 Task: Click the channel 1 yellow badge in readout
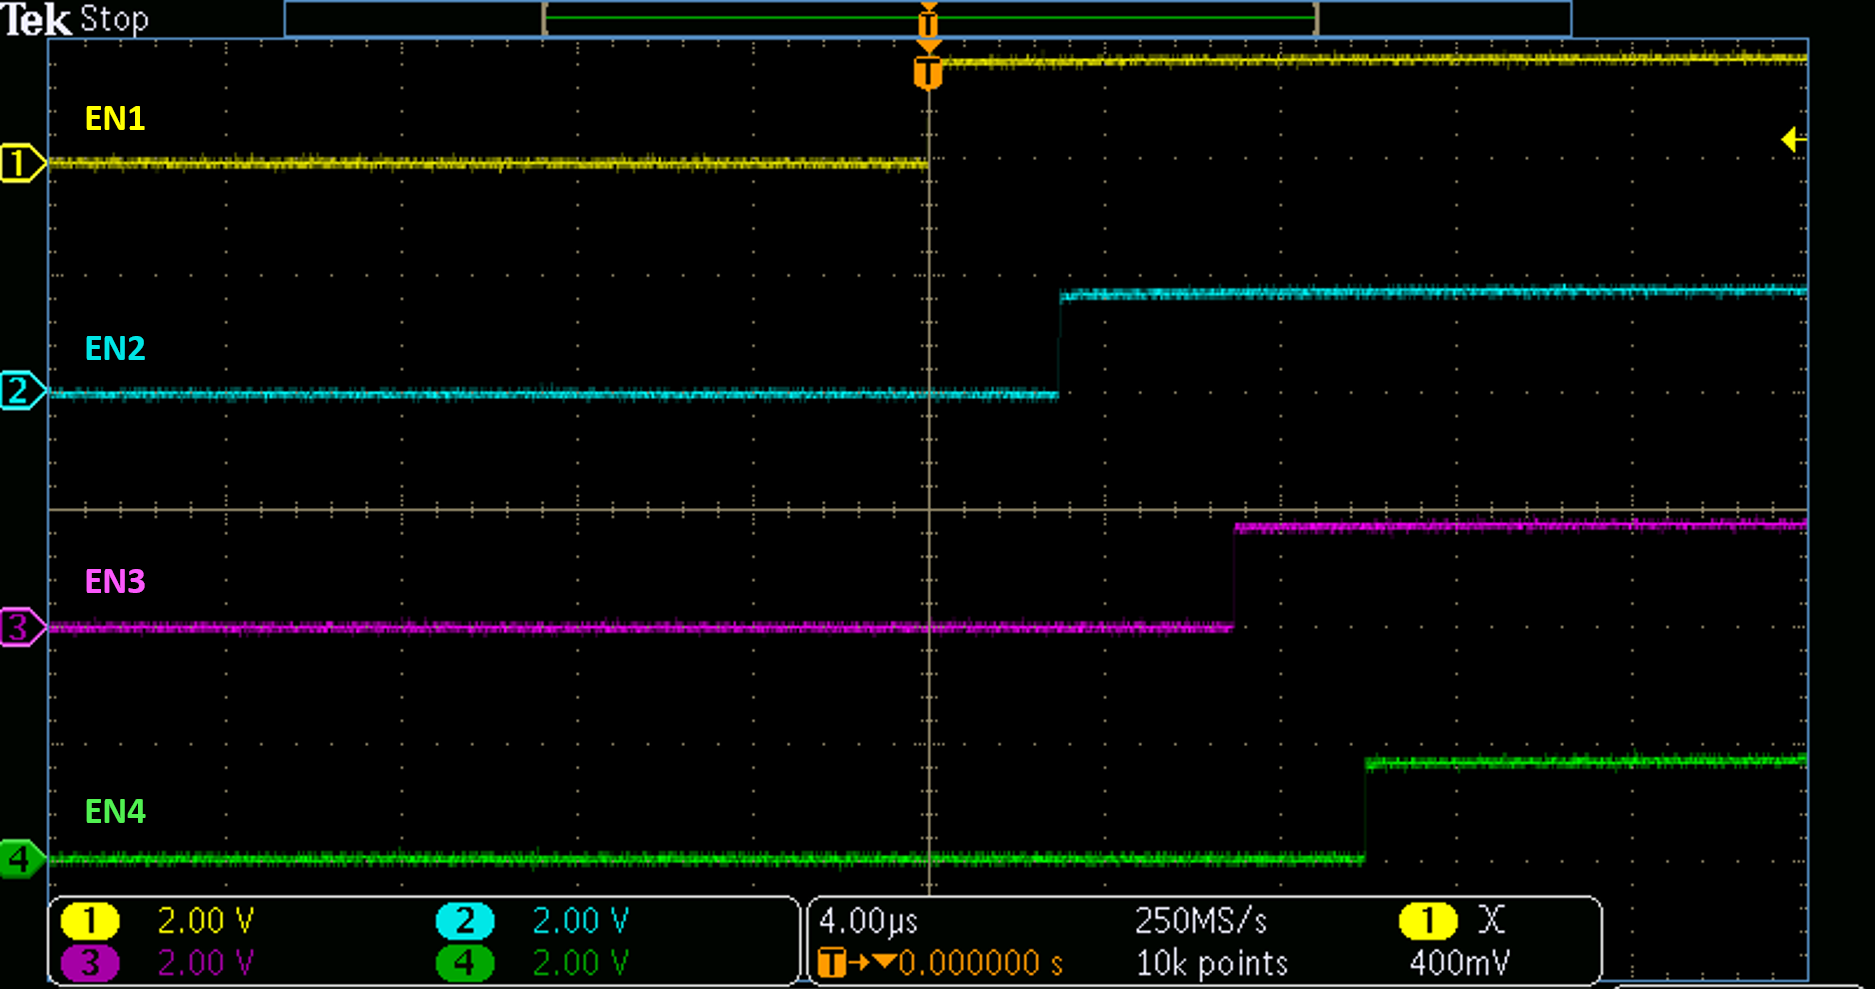coord(90,920)
